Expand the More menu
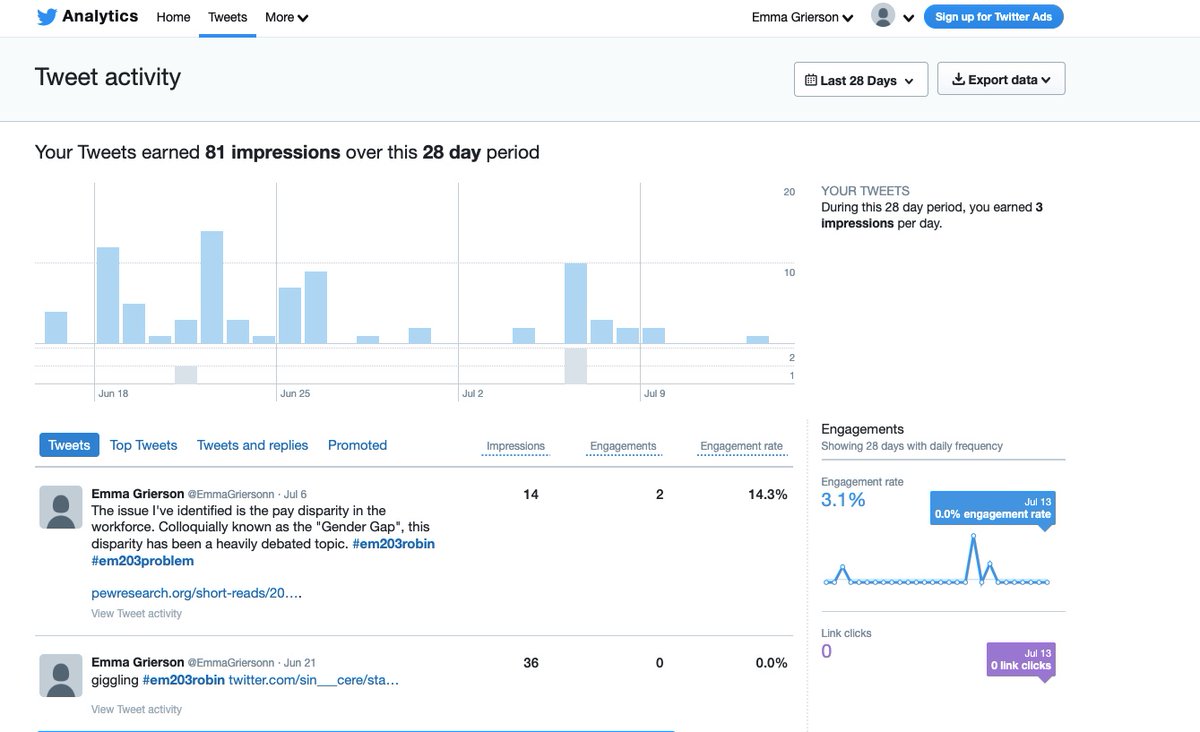This screenshot has width=1200, height=732. [x=286, y=17]
